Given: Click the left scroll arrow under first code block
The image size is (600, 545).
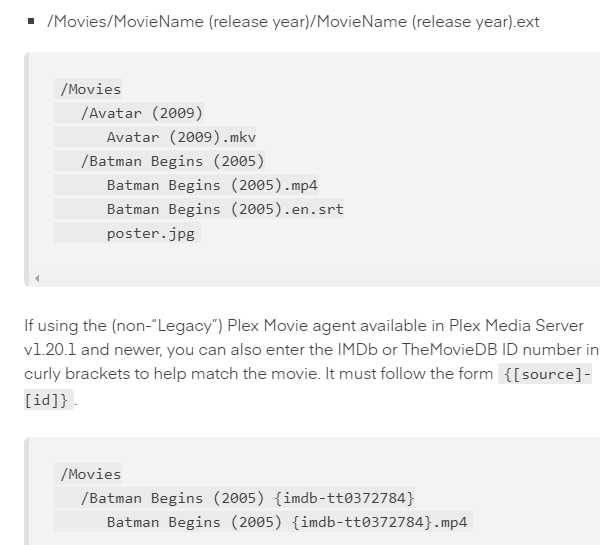Looking at the screenshot, I should tap(36, 278).
